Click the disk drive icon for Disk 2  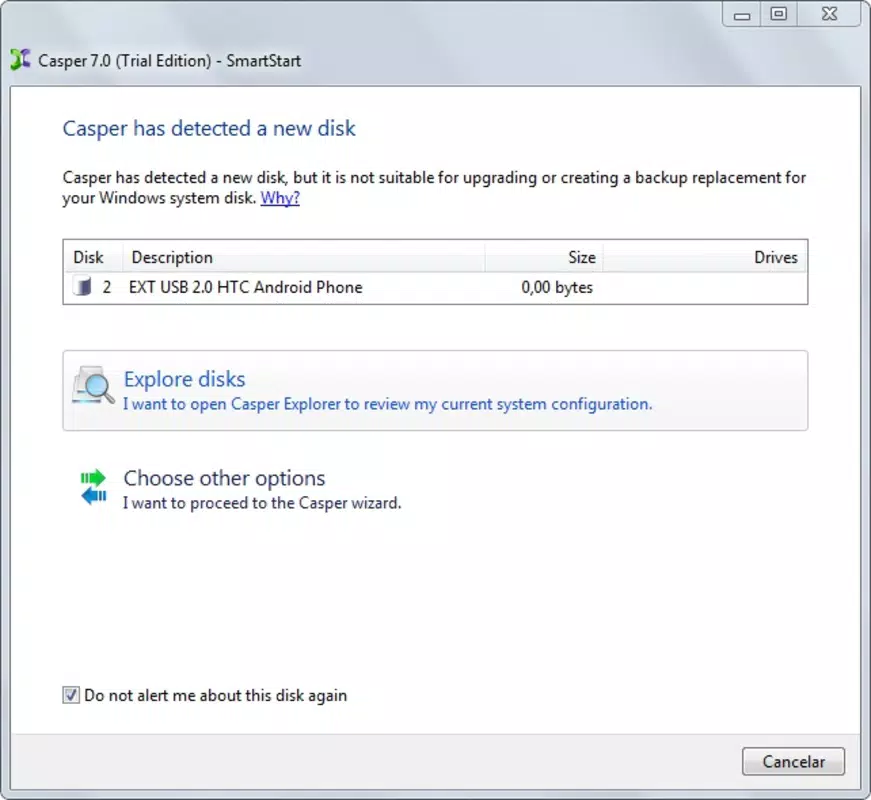pyautogui.click(x=82, y=287)
